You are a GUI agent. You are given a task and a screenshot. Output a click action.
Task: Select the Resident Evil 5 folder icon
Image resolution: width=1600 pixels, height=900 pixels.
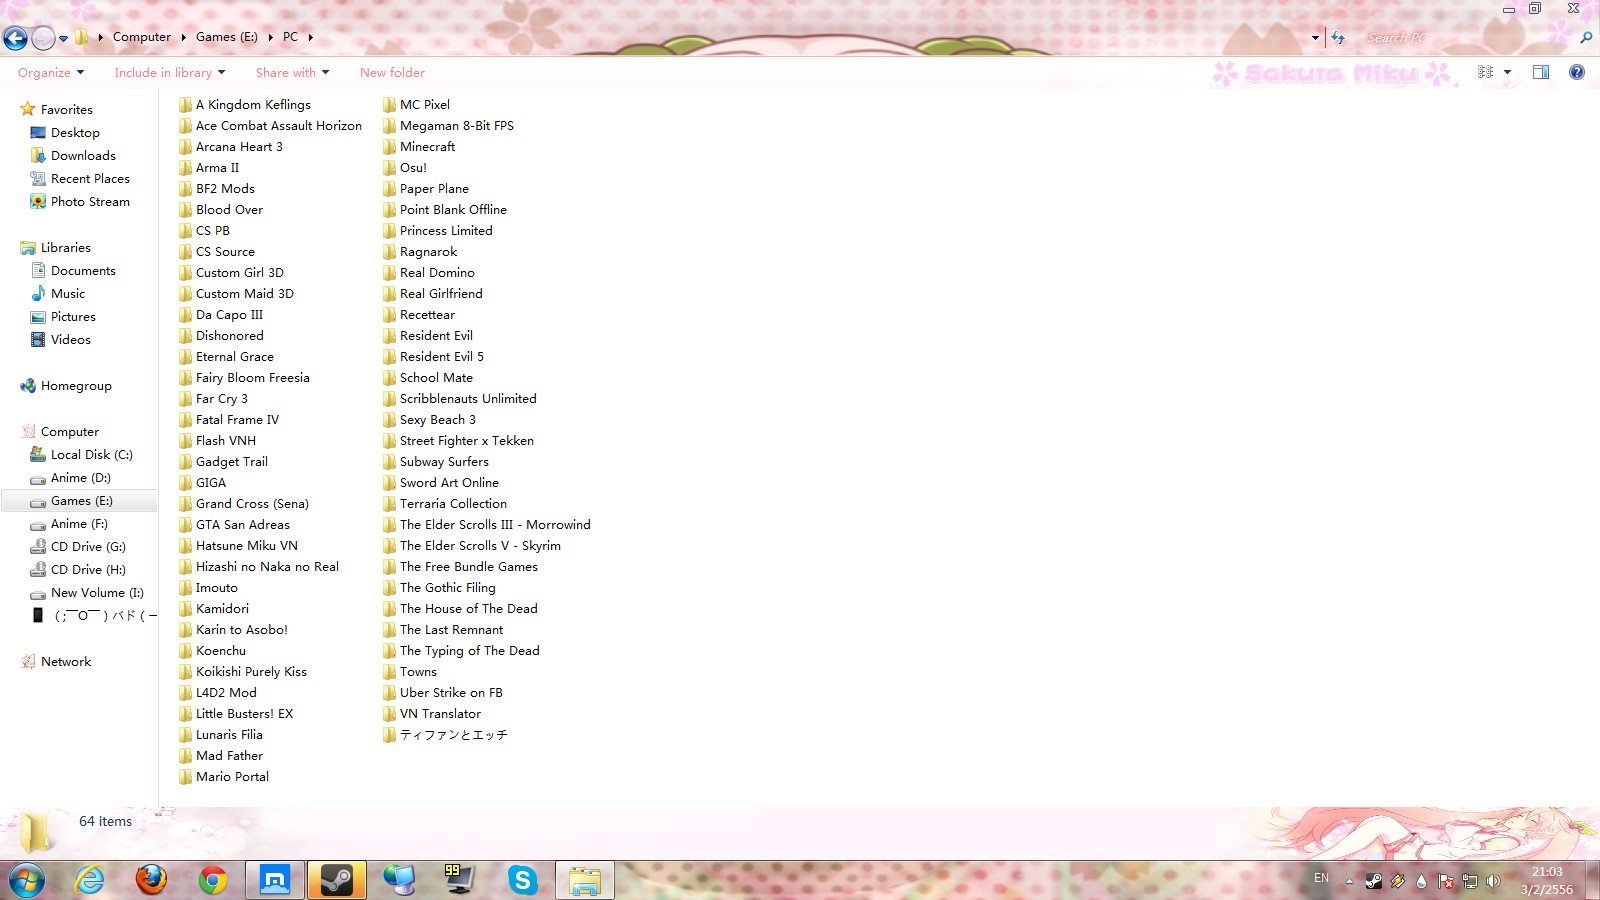[x=390, y=357]
